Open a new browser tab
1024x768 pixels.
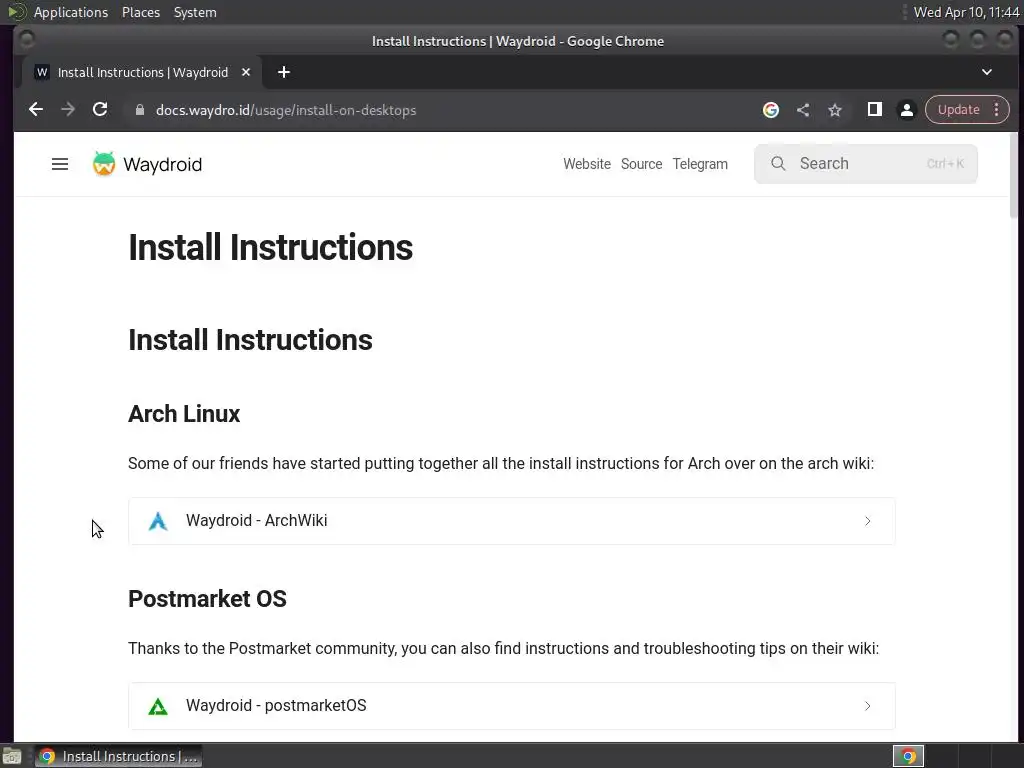(x=284, y=72)
